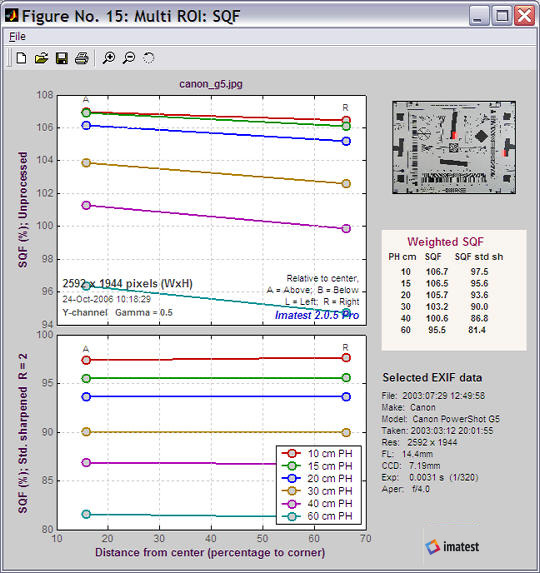Viewport: 540px width, 573px height.
Task: Click the test chart thumbnail image
Action: coord(454,147)
